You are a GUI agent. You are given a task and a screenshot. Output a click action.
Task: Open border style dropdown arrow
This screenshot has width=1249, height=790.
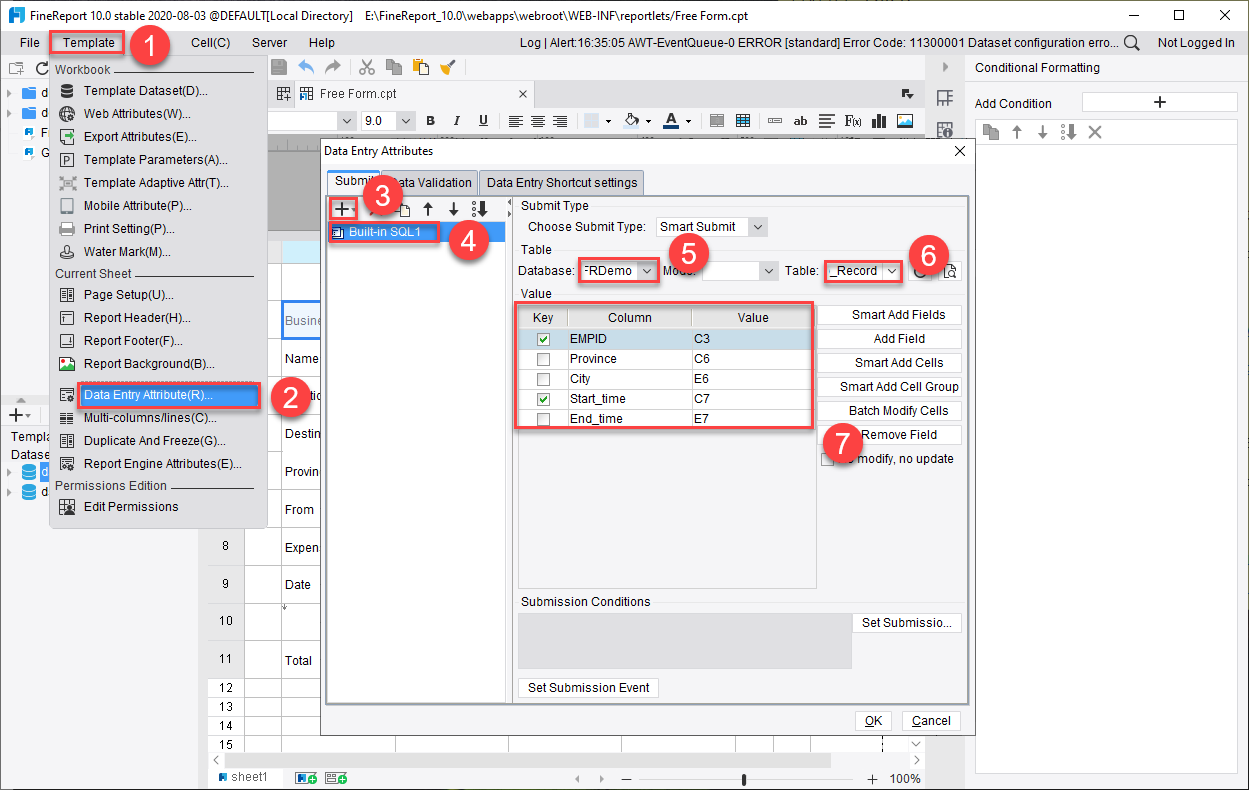click(x=606, y=121)
